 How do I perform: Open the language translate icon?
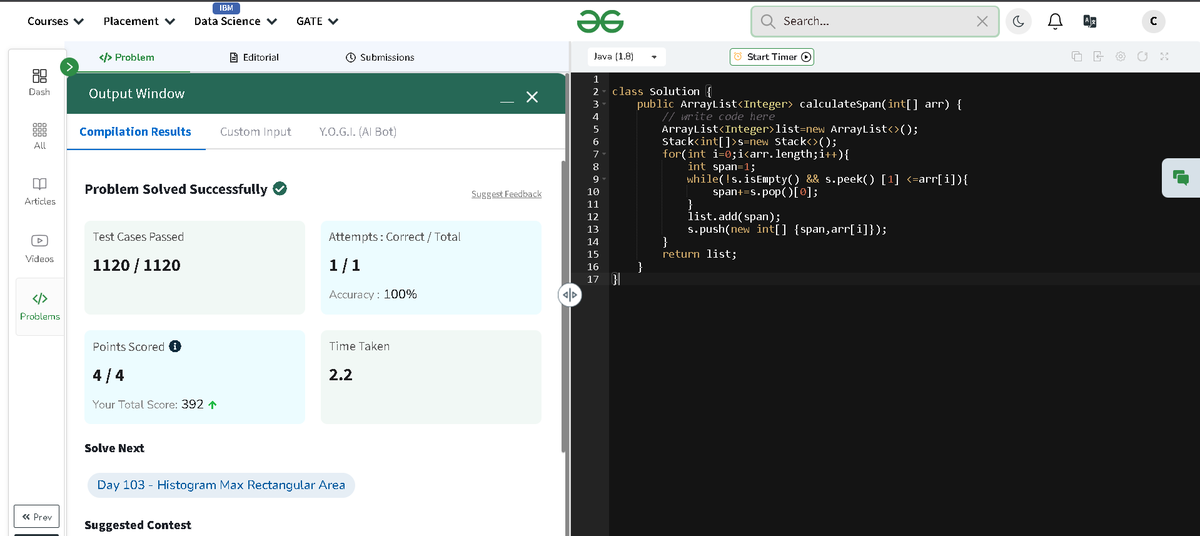click(1090, 21)
